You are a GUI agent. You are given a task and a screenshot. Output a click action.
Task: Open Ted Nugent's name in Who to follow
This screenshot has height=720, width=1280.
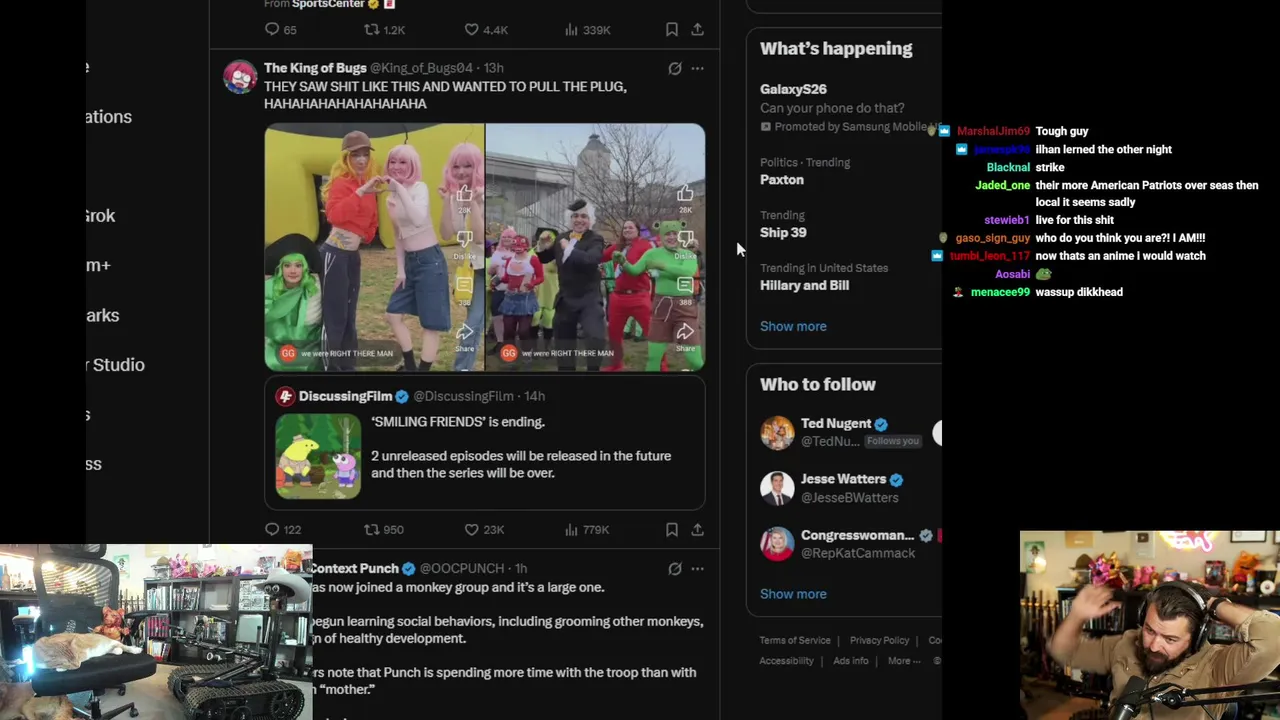coord(836,423)
